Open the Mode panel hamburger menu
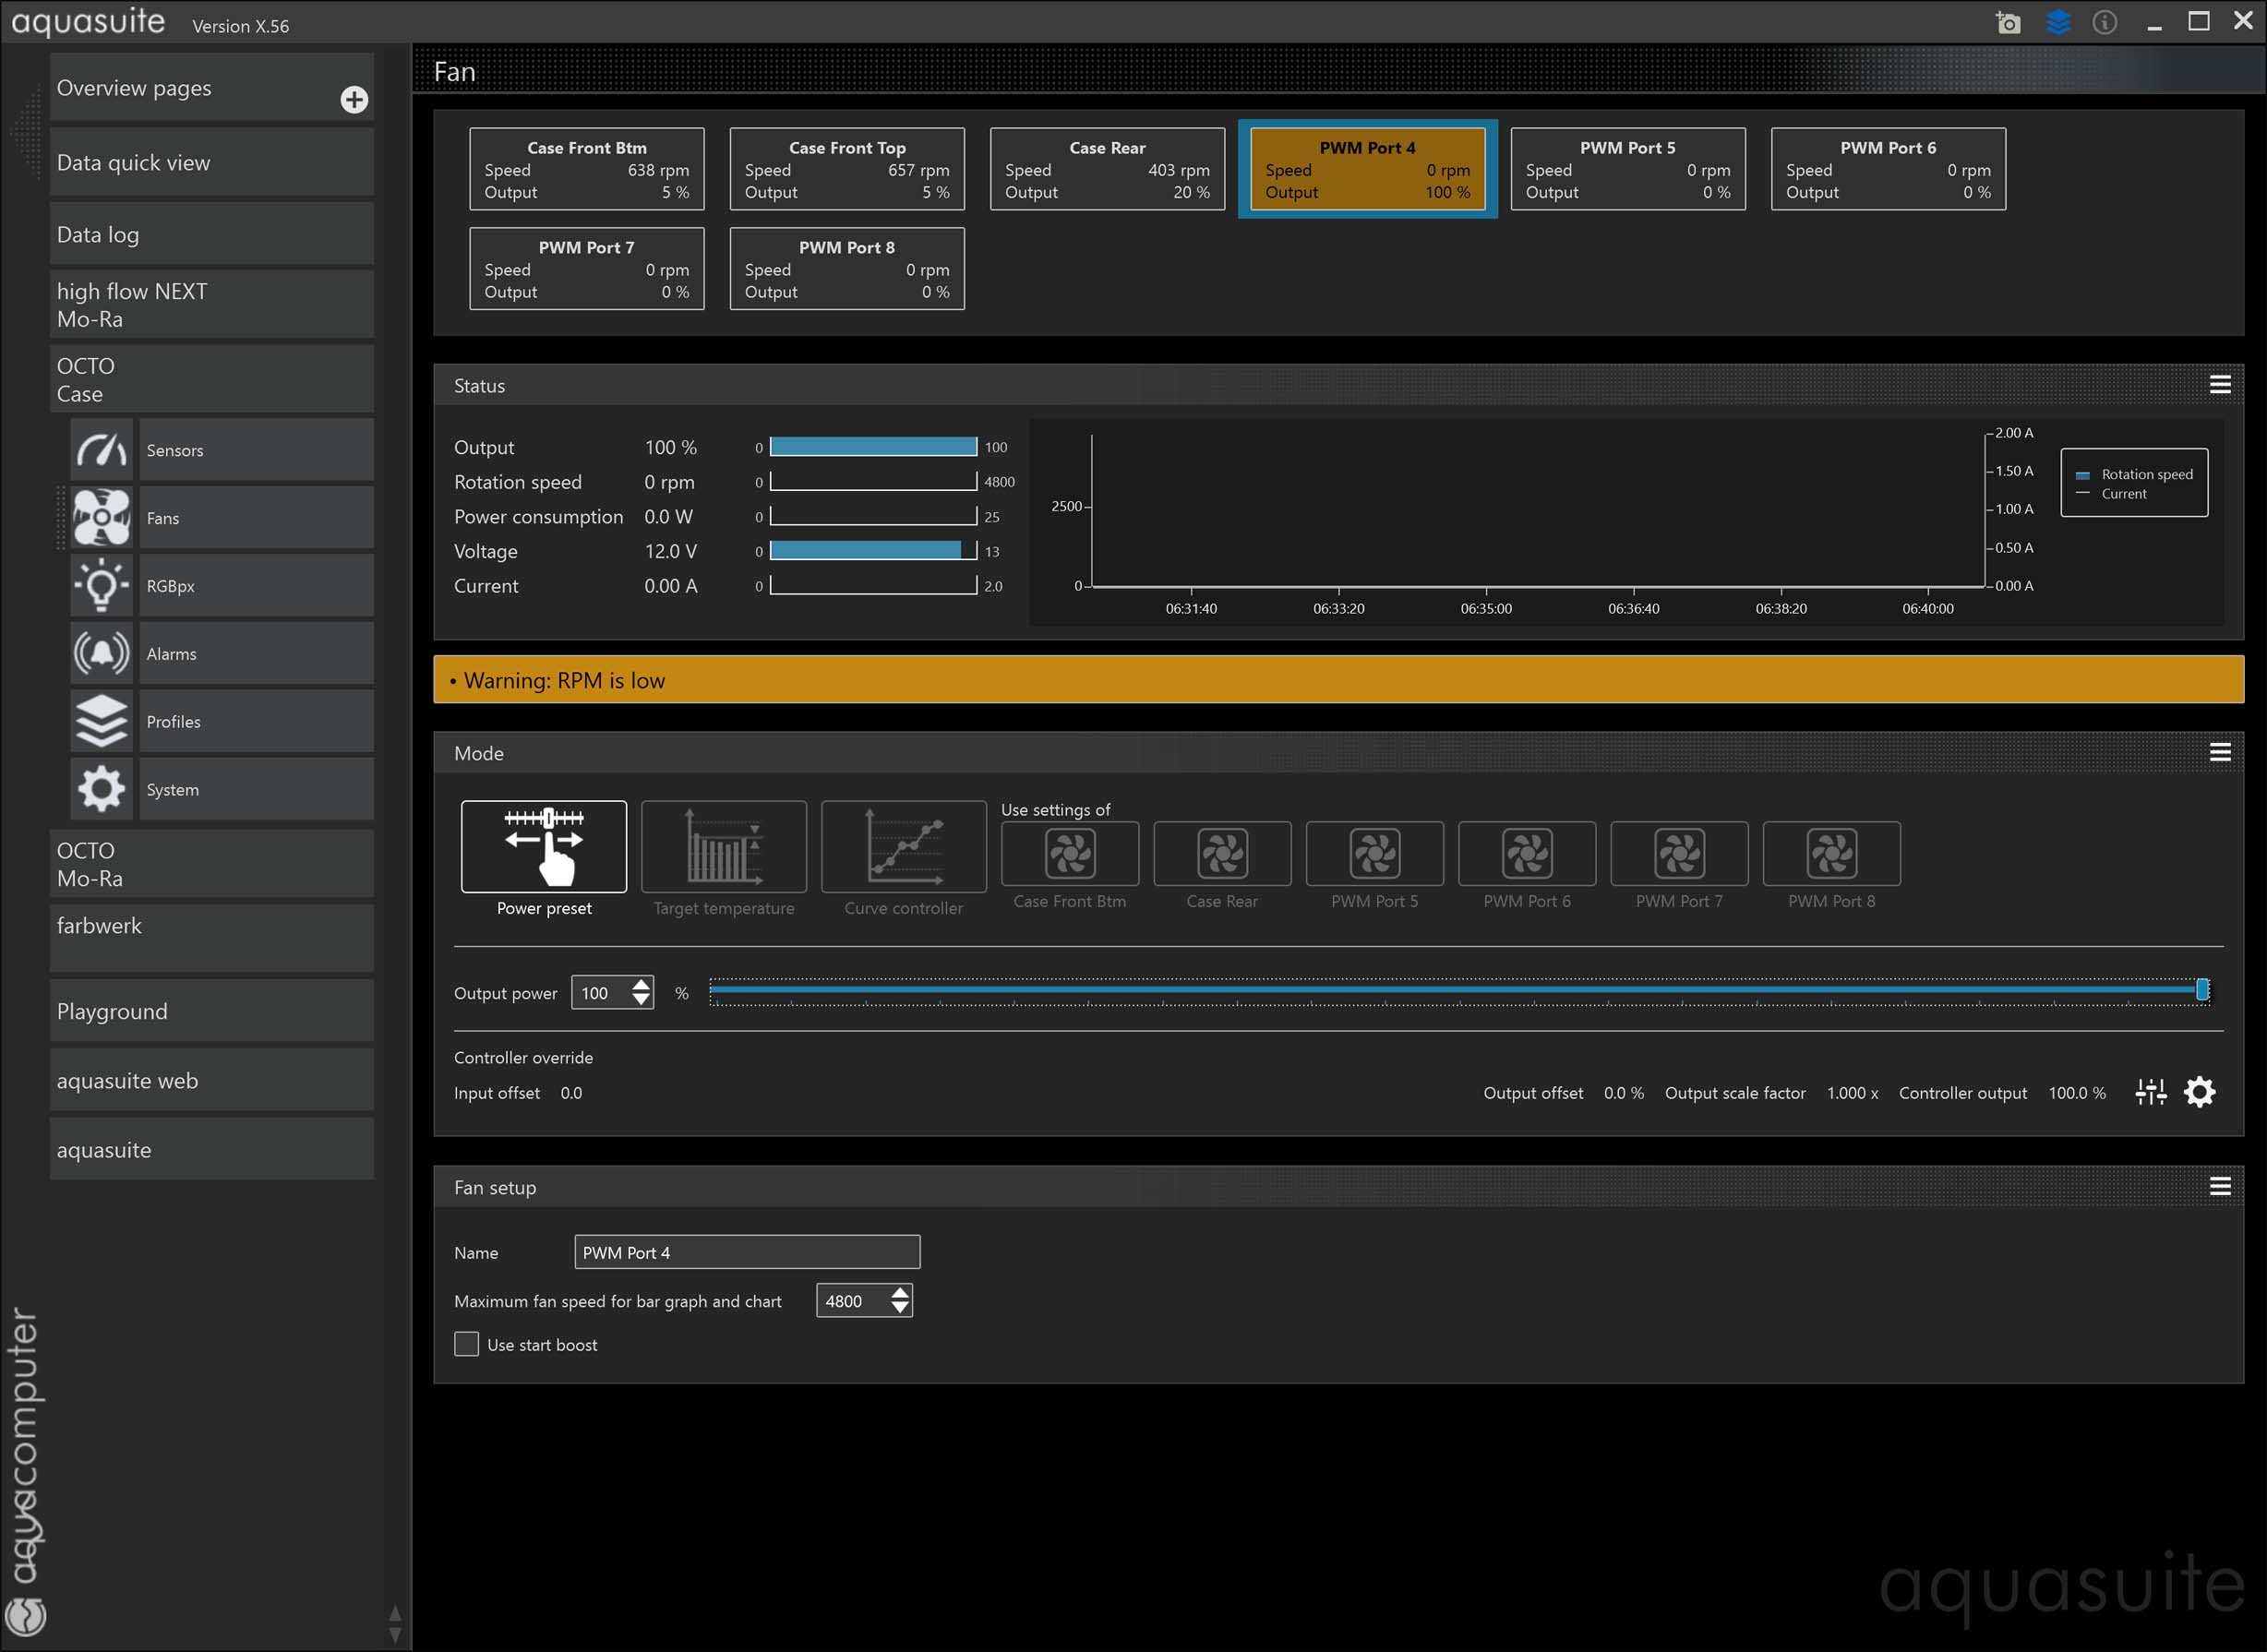This screenshot has width=2267, height=1652. coord(2219,752)
